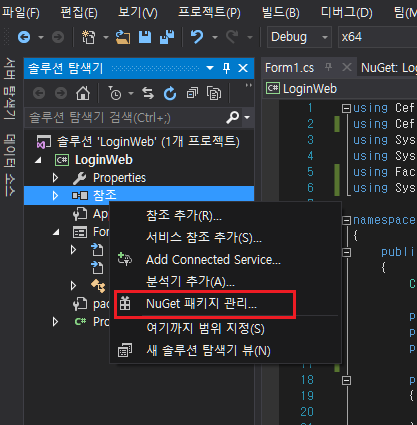Screen dimensions: 417x425
Task: Open the Undo history dropdown arrow
Action: coord(215,37)
